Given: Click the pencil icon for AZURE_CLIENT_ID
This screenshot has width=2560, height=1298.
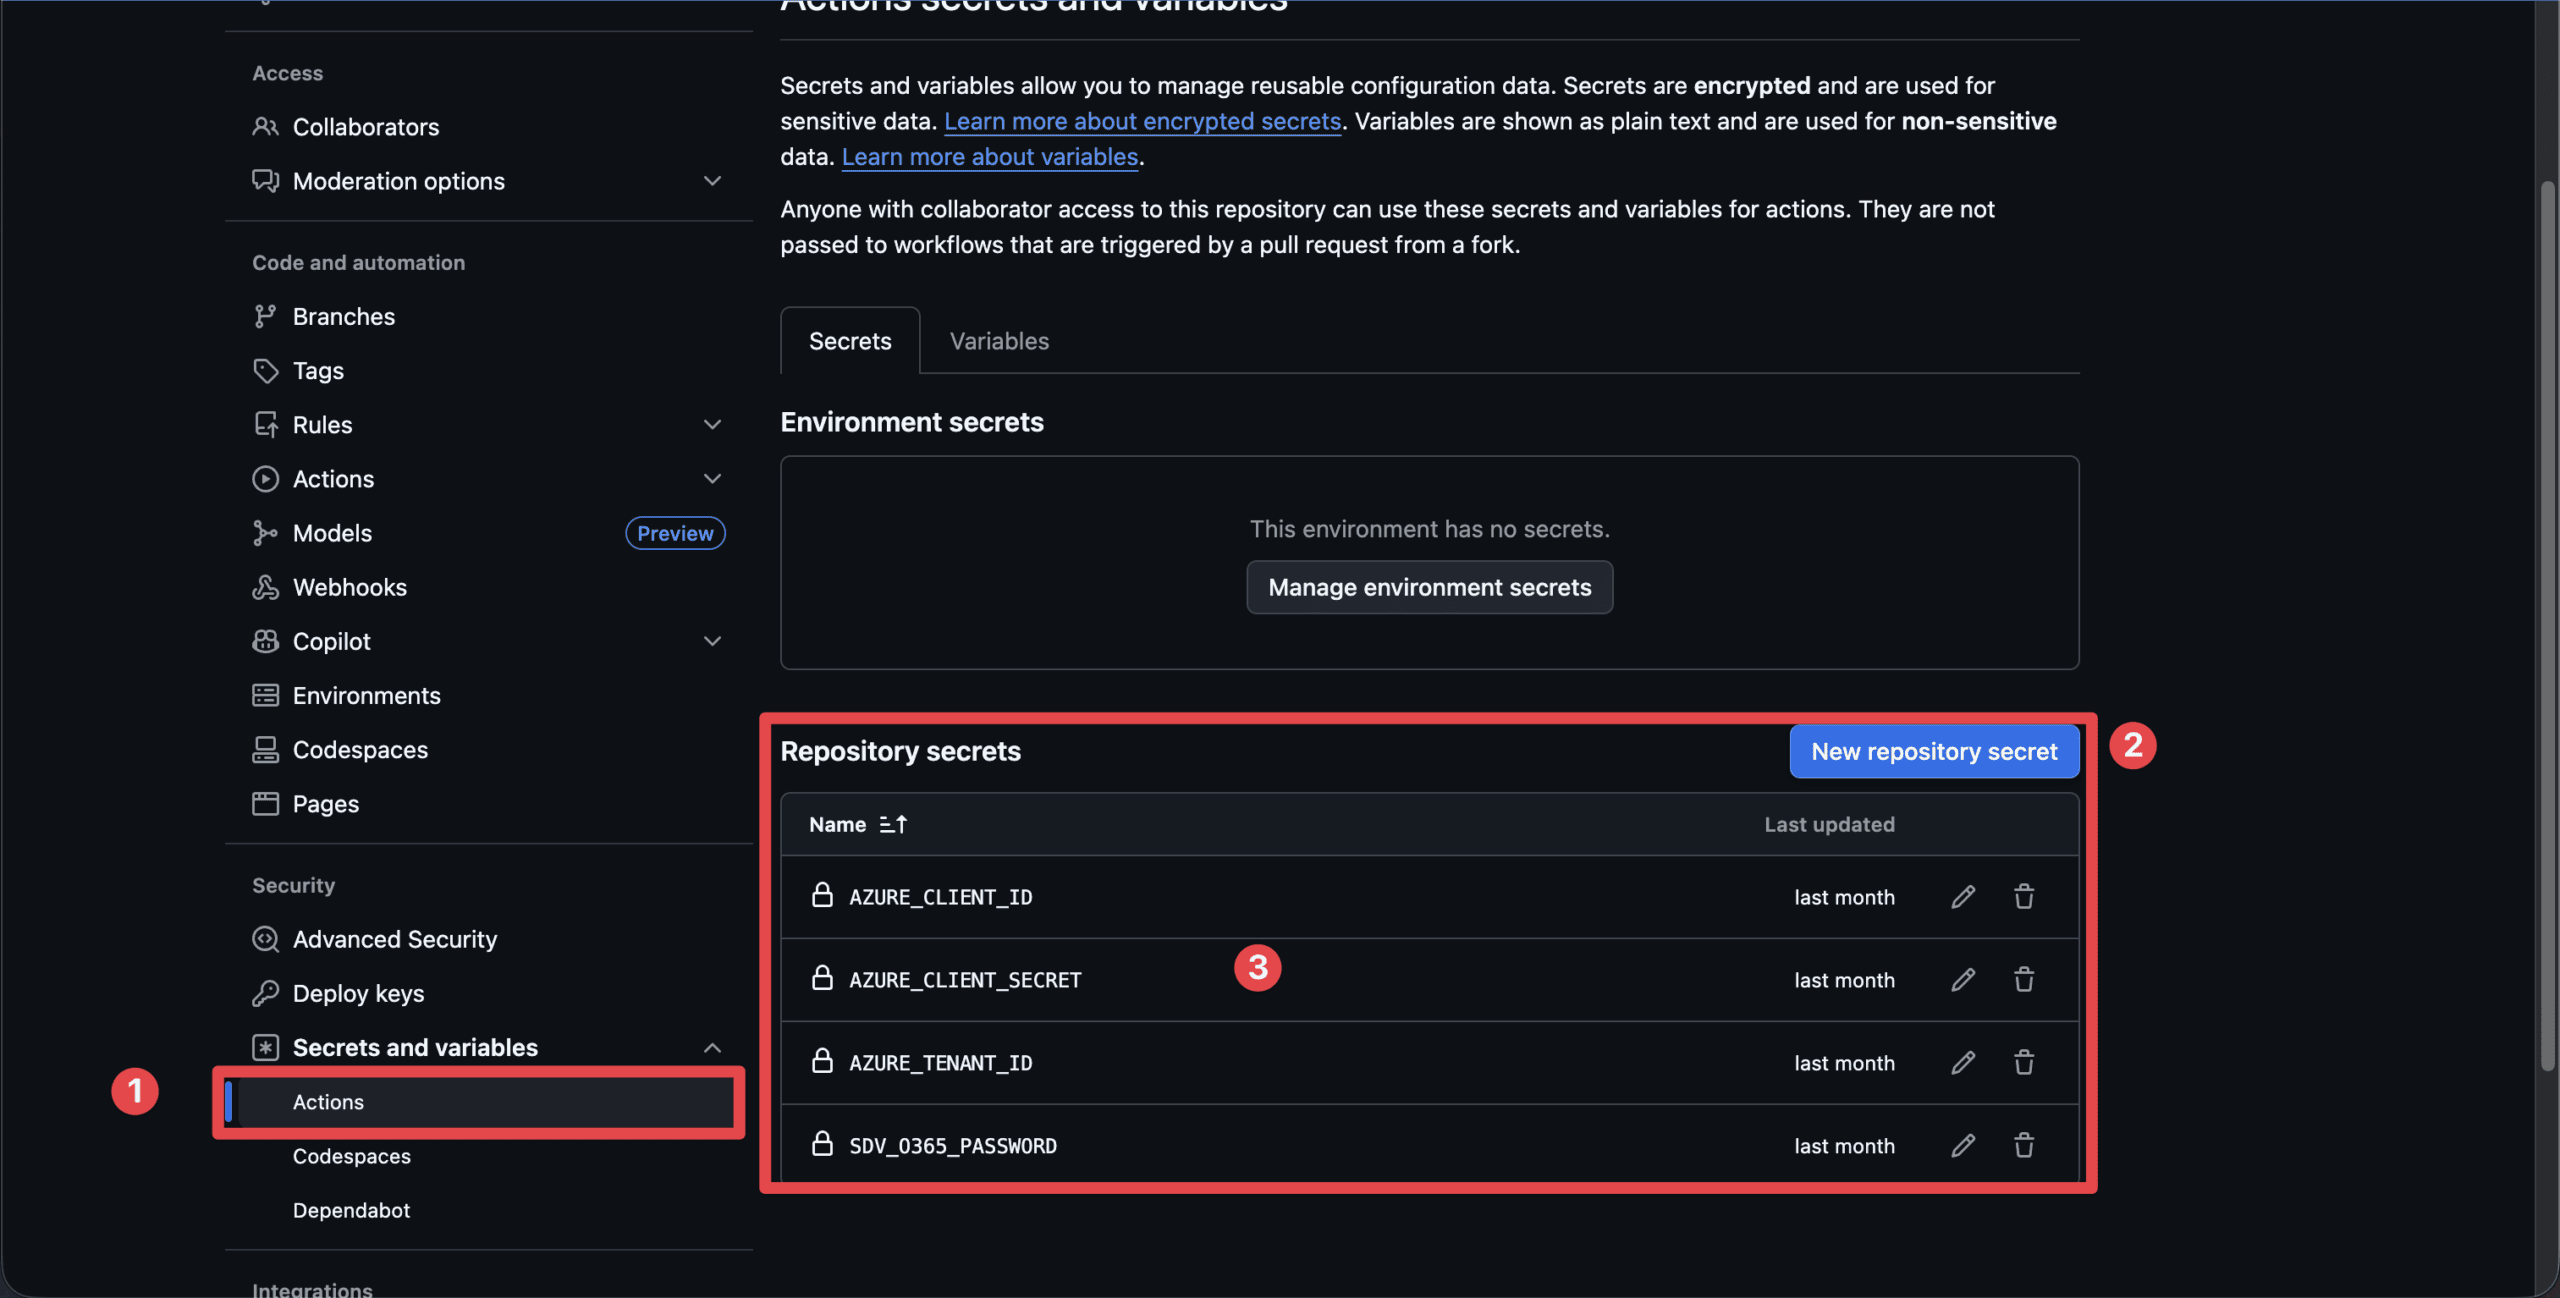Looking at the screenshot, I should click(1963, 896).
